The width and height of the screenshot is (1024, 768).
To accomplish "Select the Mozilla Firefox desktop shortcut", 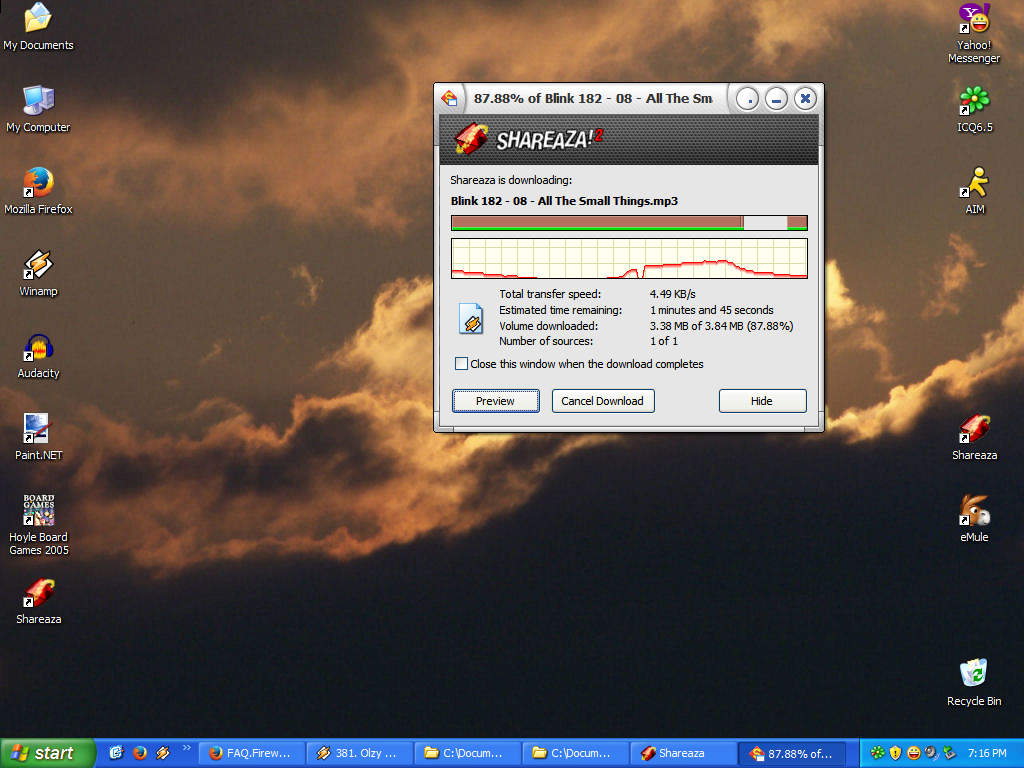I will pyautogui.click(x=38, y=191).
